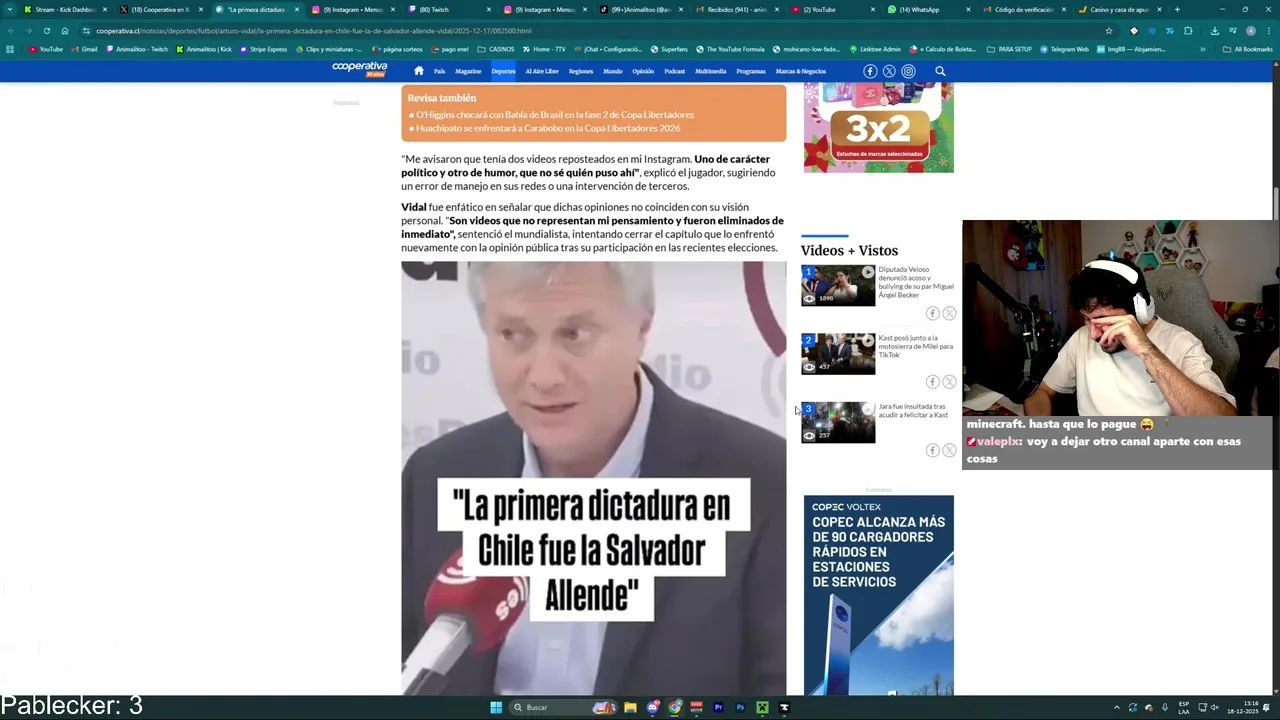Viewport: 1280px width, 720px height.
Task: Open YouTube bookmark in bookmarks bar
Action: [46, 49]
